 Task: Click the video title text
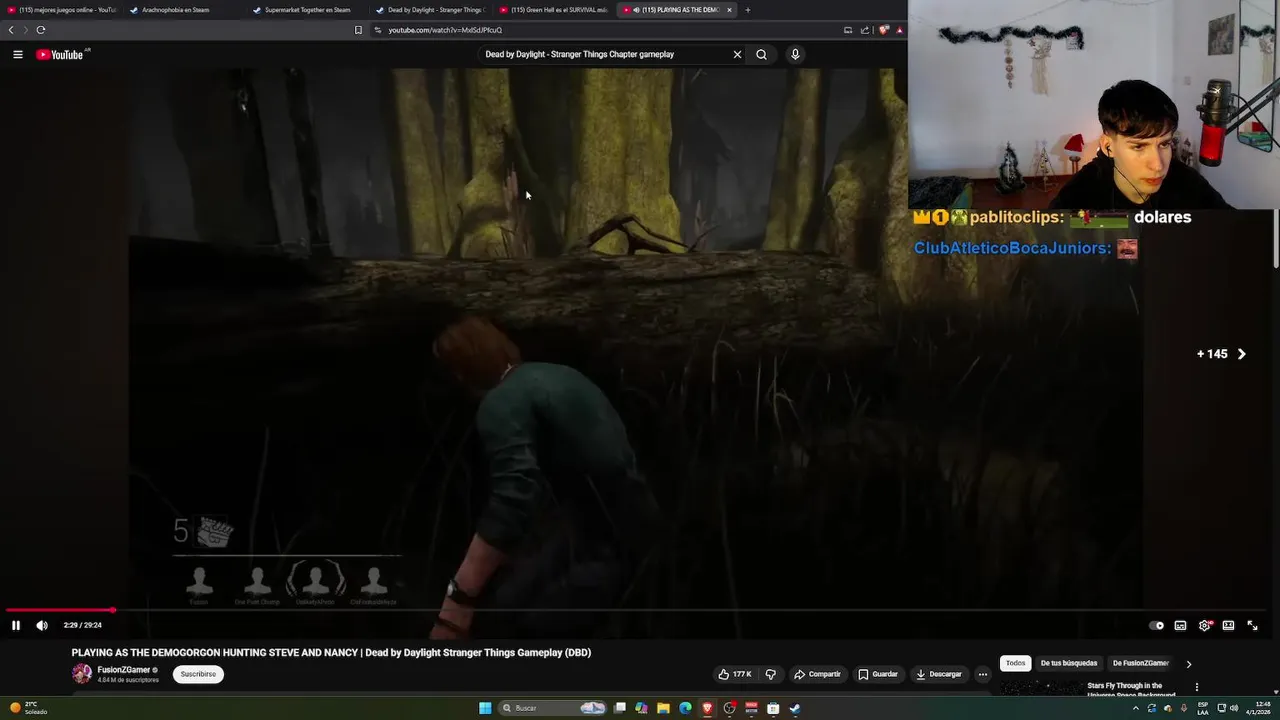[331, 652]
